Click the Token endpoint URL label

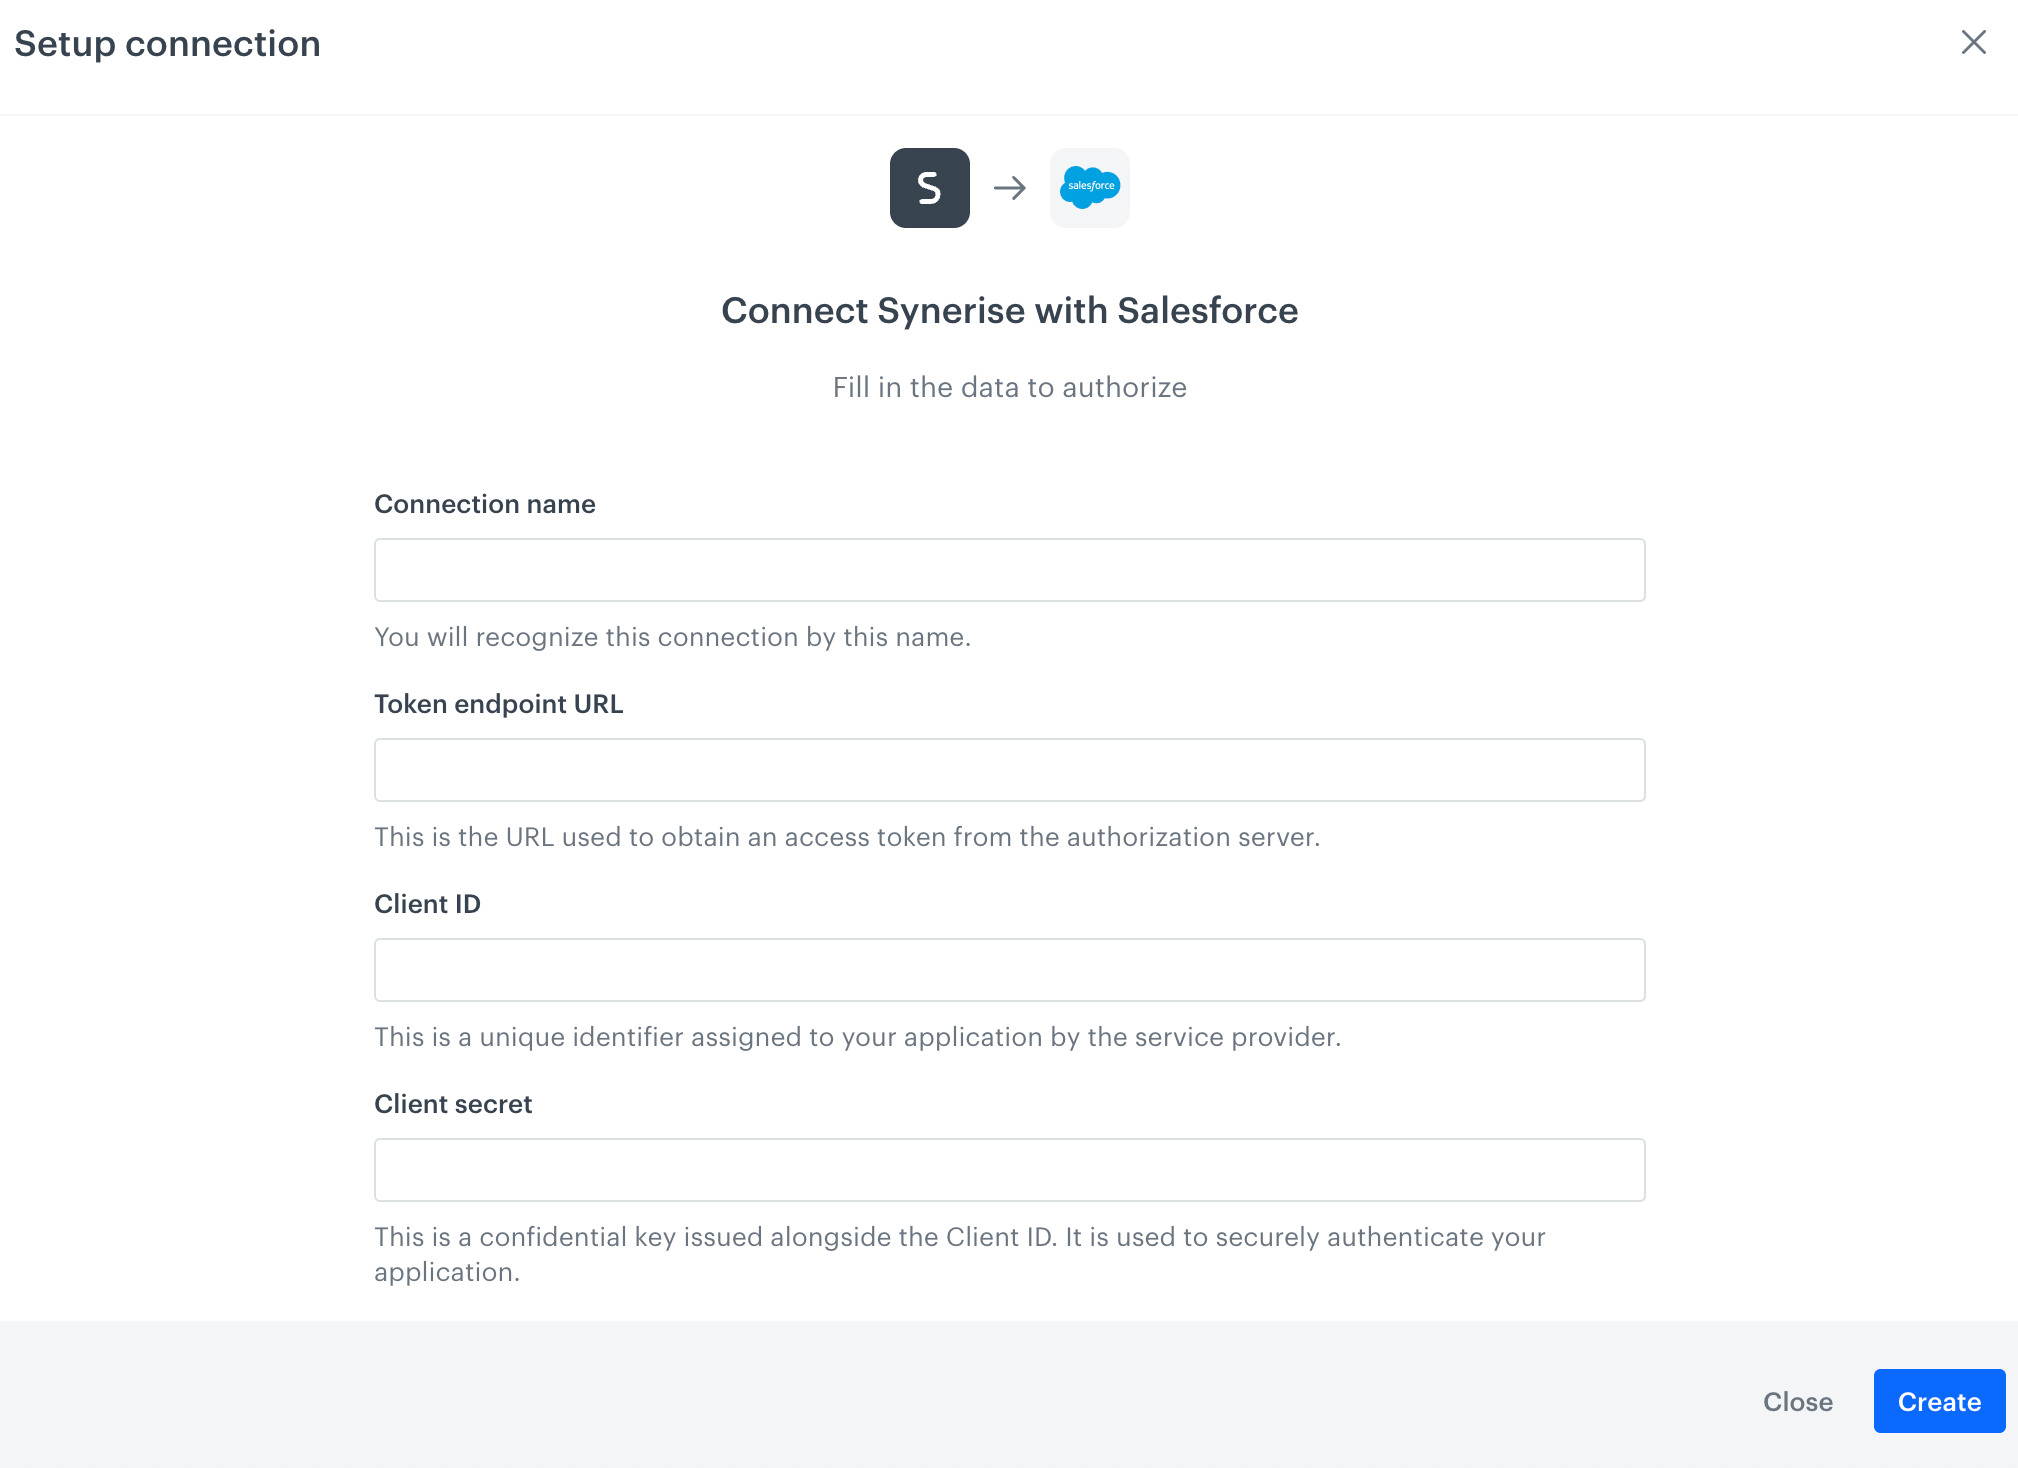tap(498, 704)
